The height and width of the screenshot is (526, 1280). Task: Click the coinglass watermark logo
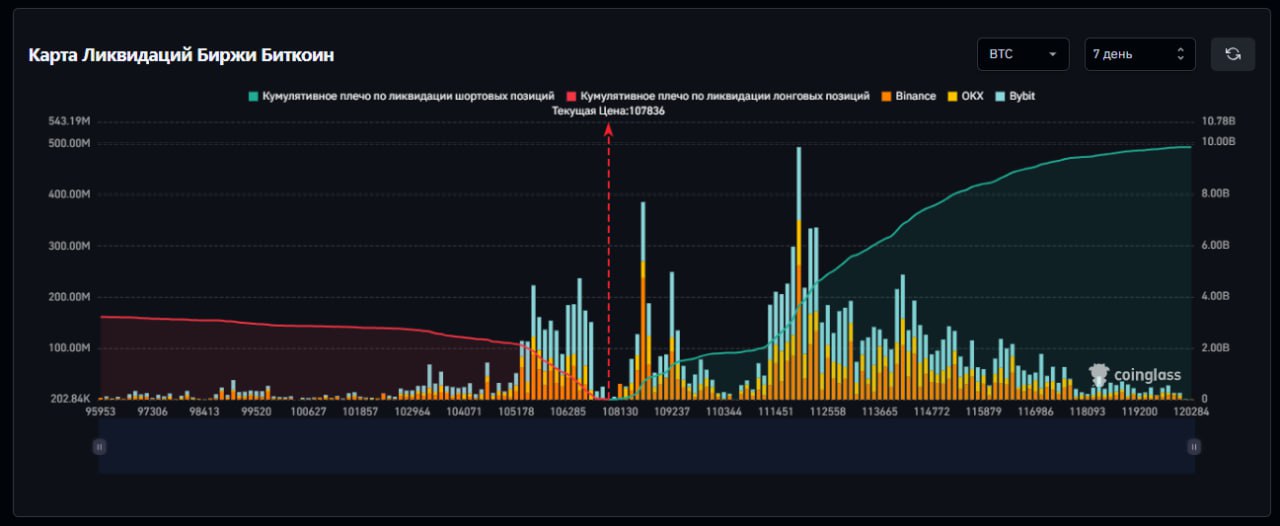pyautogui.click(x=1135, y=375)
